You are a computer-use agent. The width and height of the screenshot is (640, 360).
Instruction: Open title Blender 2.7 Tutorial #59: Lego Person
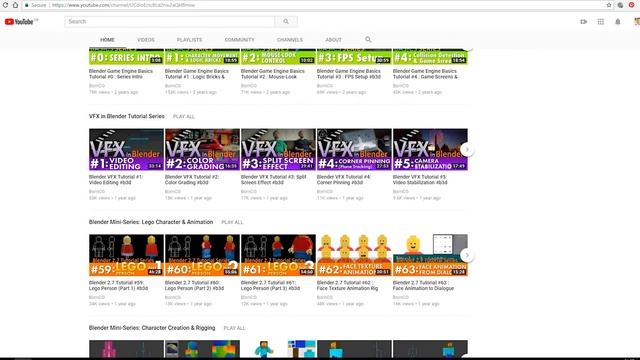118,285
